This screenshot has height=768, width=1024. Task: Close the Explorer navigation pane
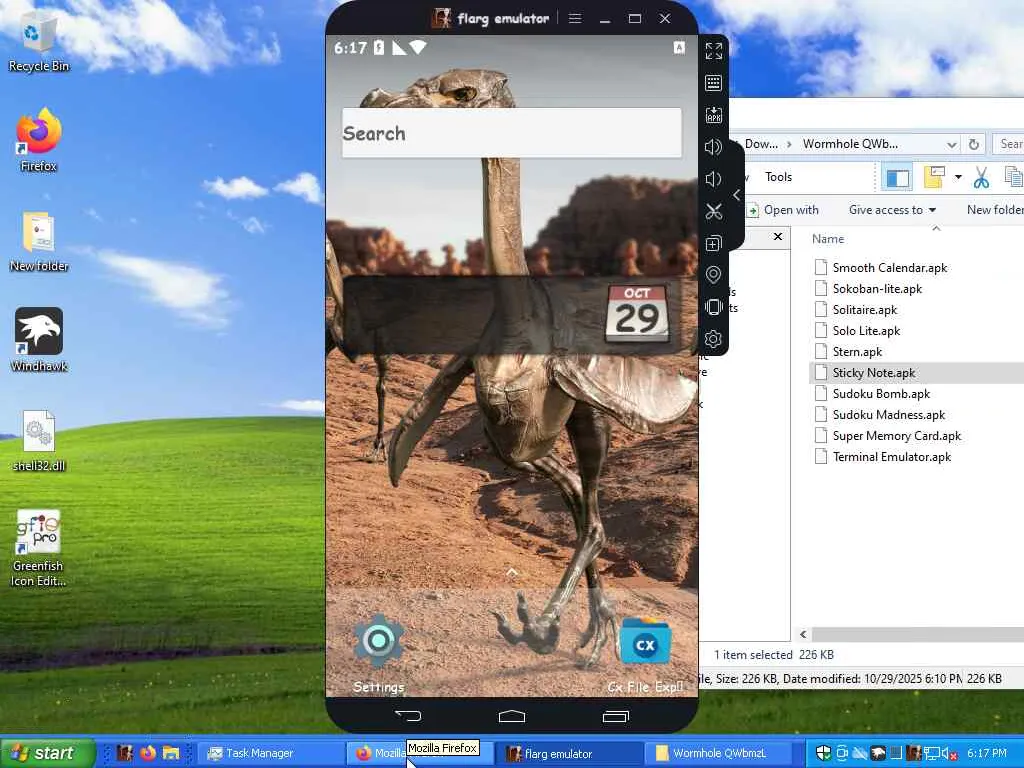tap(778, 236)
